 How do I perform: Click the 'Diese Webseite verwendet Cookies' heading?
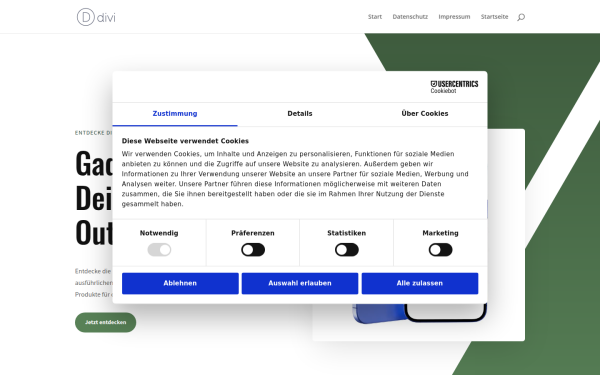click(185, 141)
